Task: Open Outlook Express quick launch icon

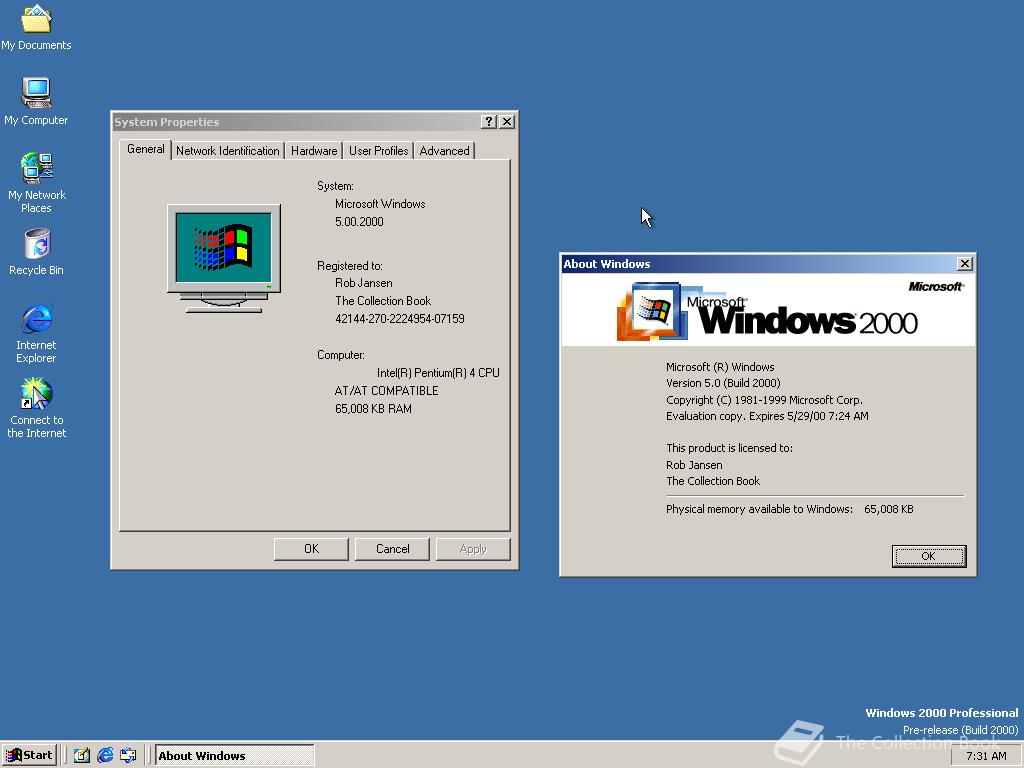Action: pyautogui.click(x=128, y=755)
